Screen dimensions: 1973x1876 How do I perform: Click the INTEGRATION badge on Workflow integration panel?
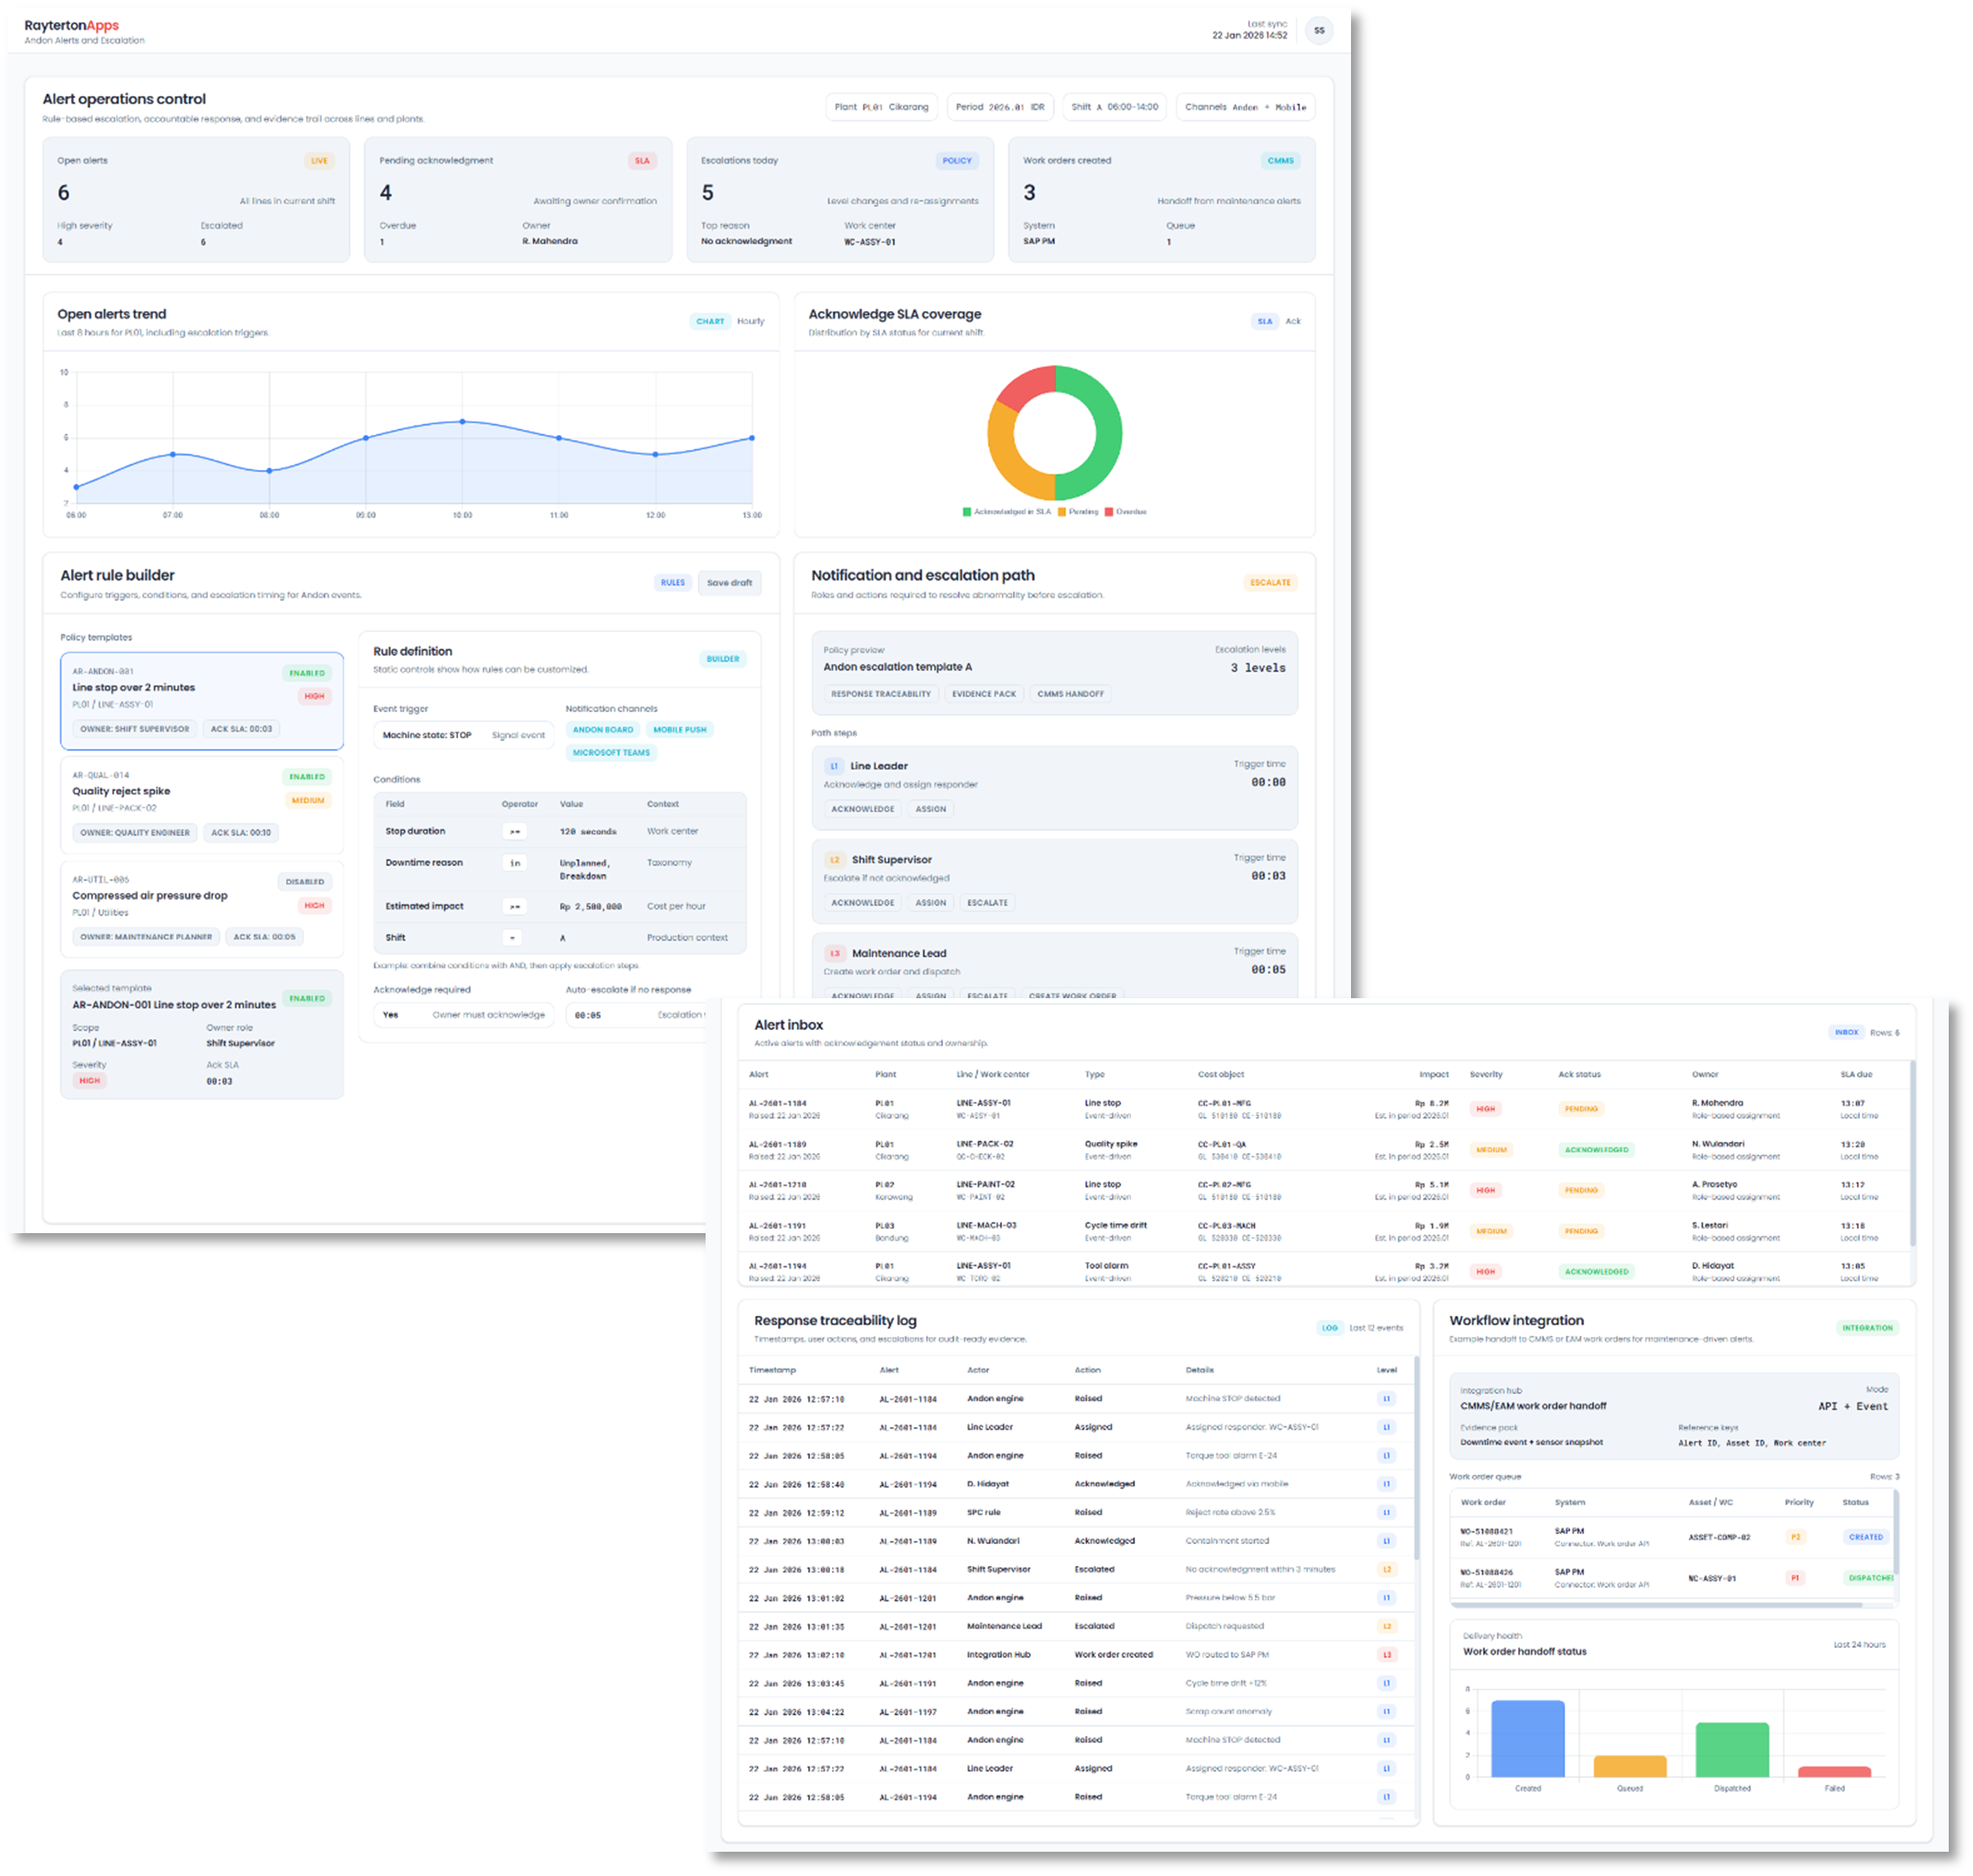click(x=1867, y=1328)
